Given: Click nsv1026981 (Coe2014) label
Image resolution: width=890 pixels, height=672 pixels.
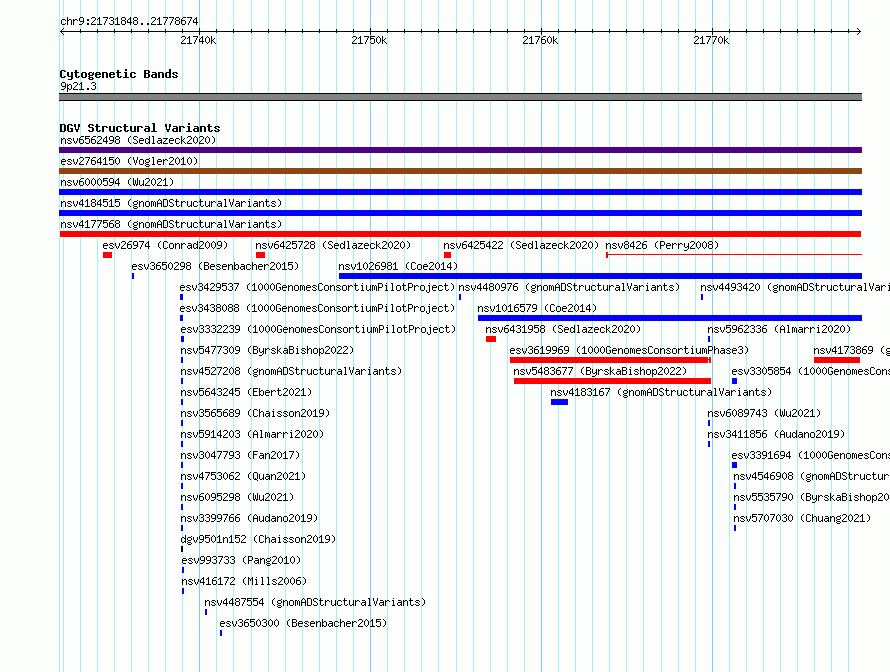Looking at the screenshot, I should click(x=398, y=266).
